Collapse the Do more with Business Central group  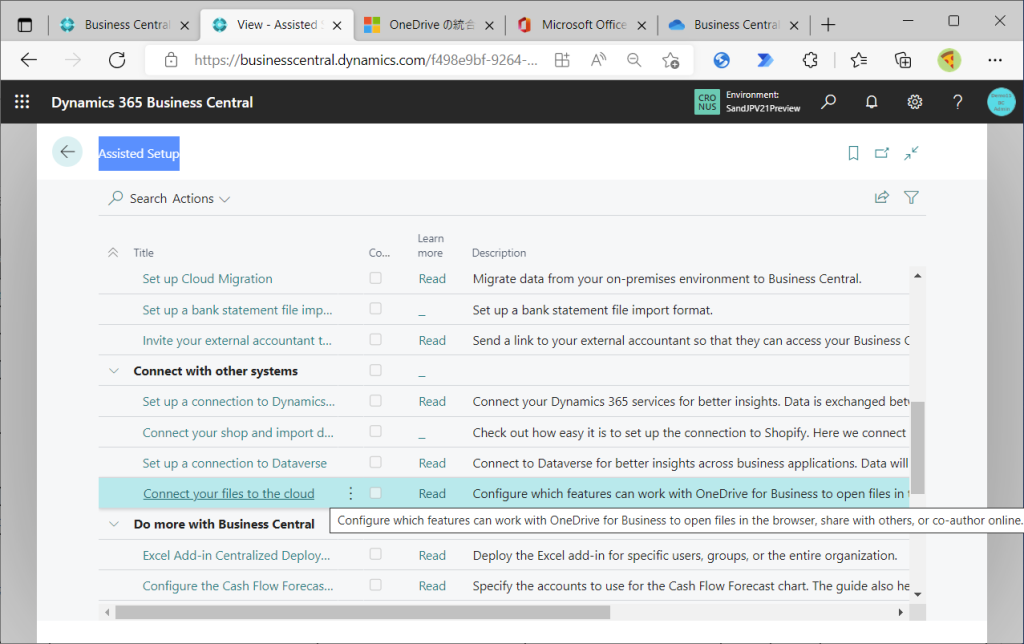(x=114, y=524)
